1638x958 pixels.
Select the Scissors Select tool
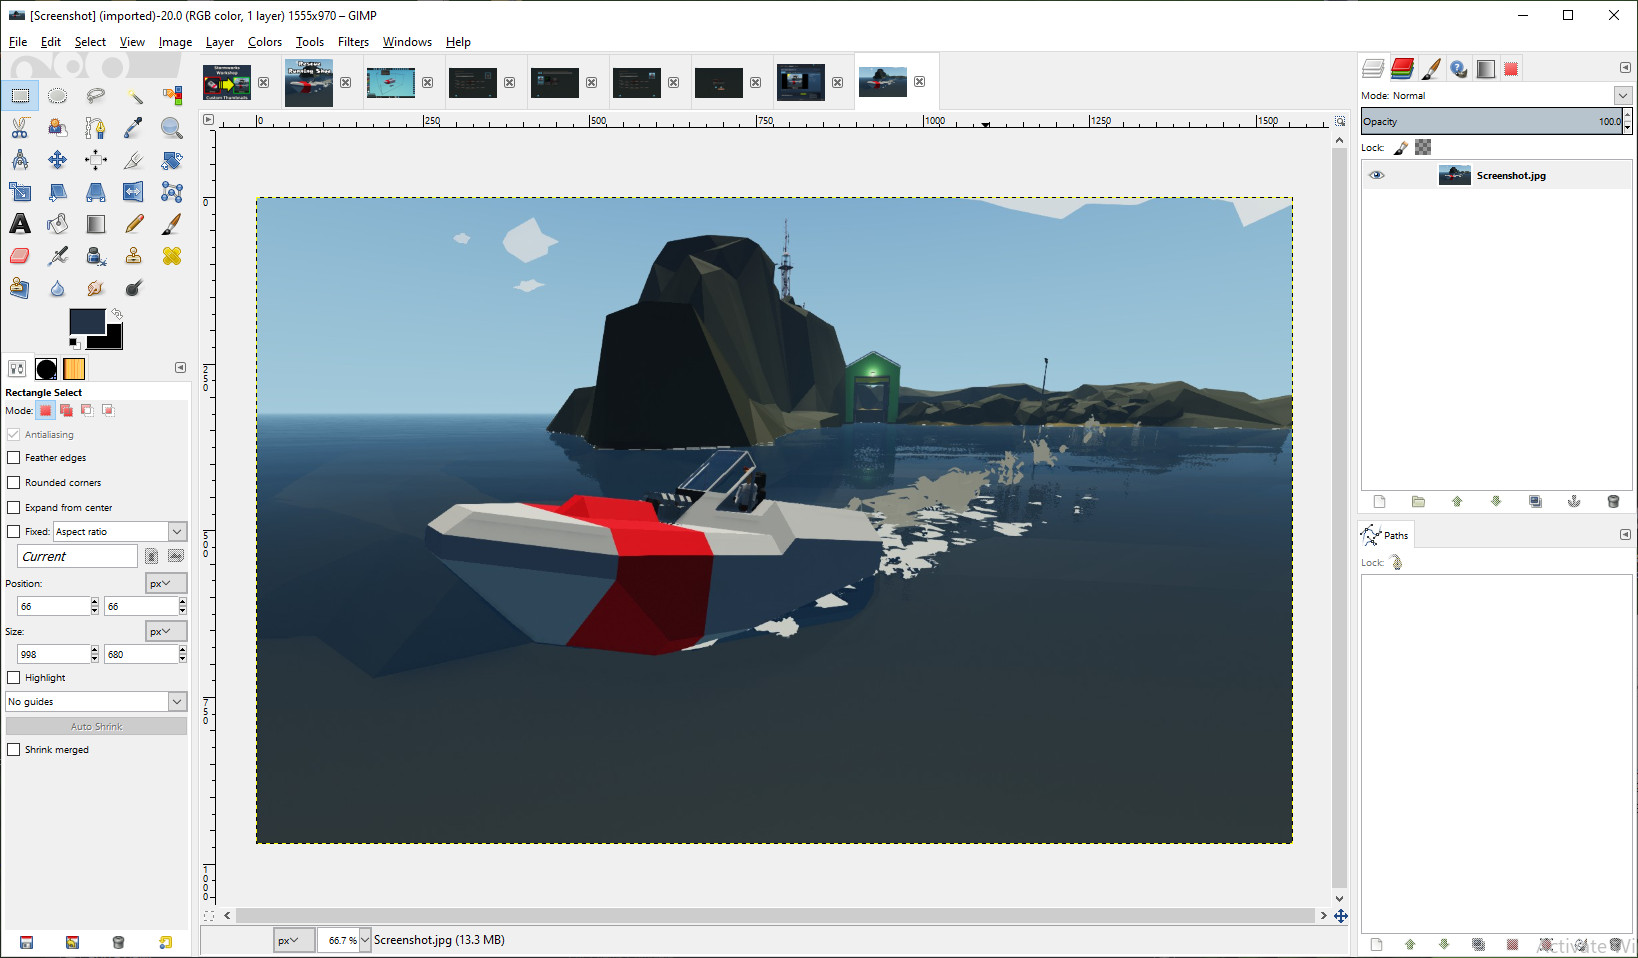click(x=20, y=128)
